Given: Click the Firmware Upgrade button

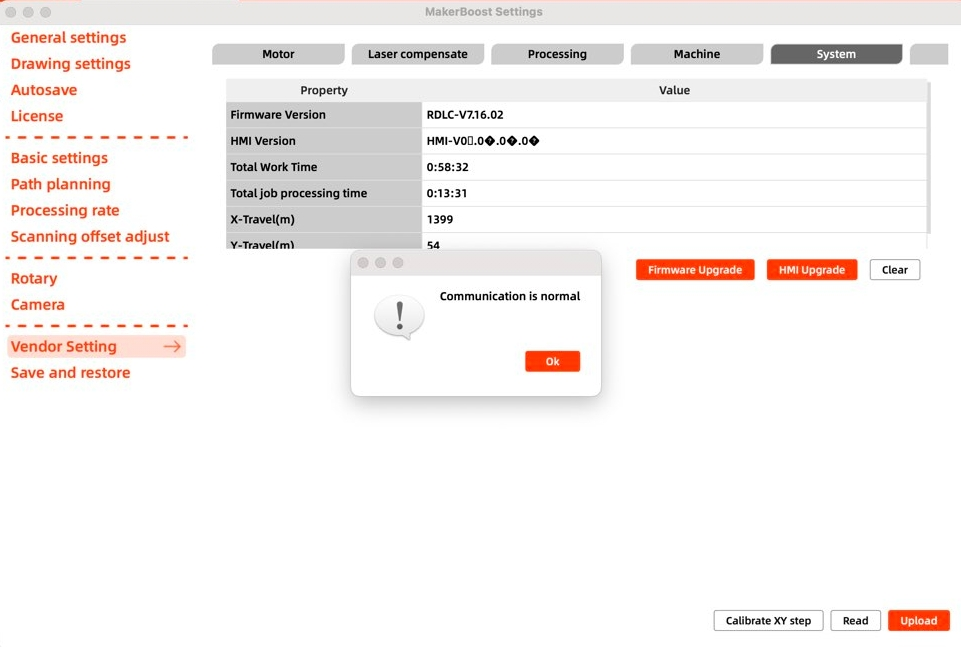Looking at the screenshot, I should point(695,270).
